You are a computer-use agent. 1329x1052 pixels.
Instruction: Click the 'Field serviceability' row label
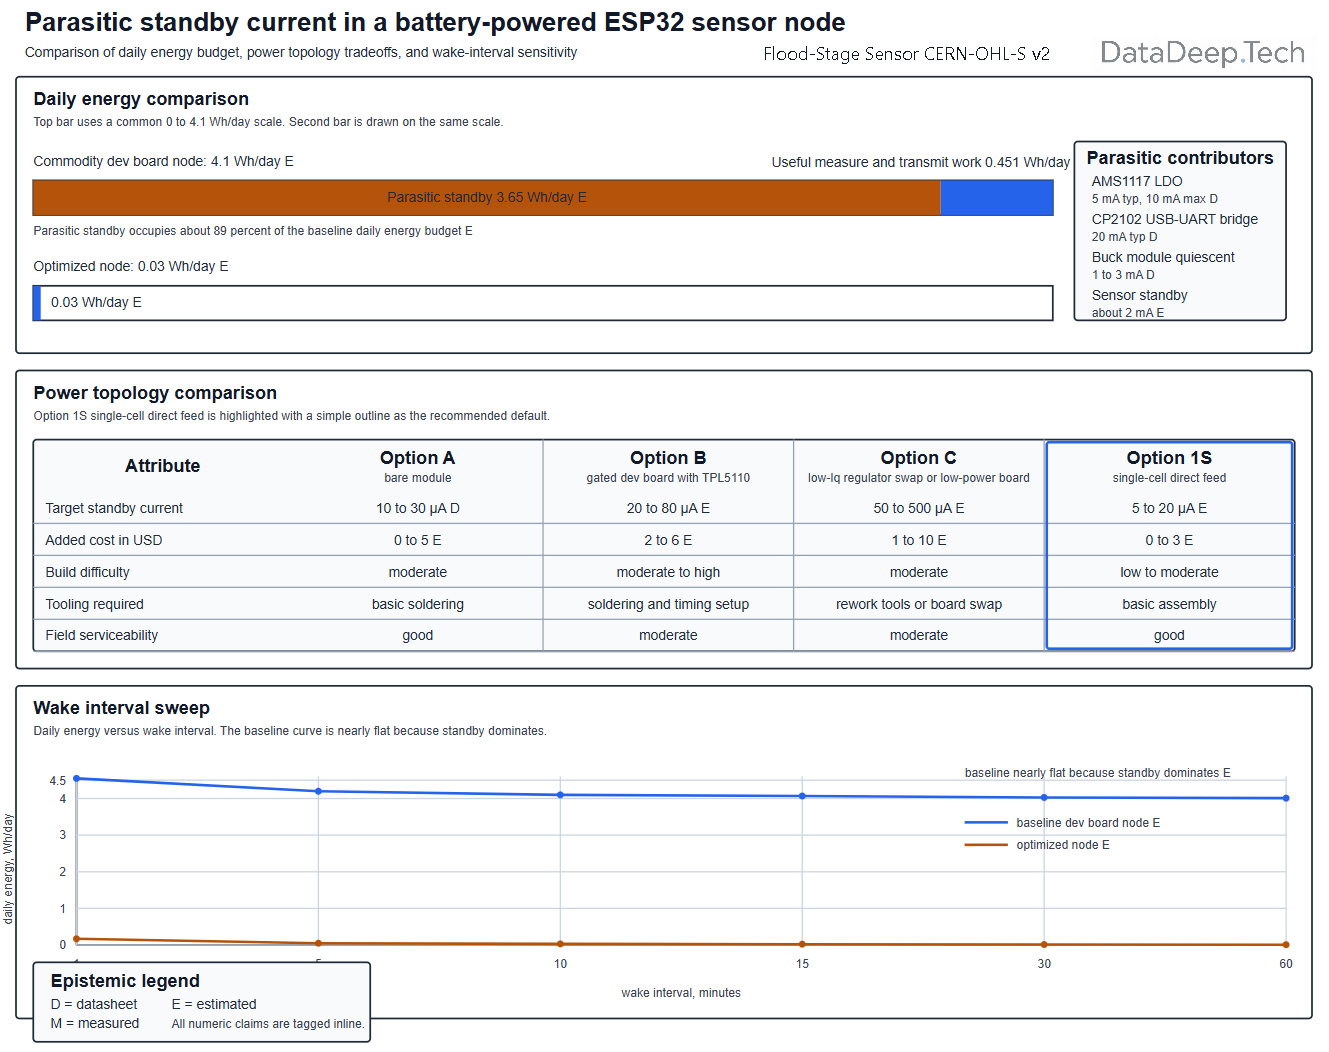(101, 635)
